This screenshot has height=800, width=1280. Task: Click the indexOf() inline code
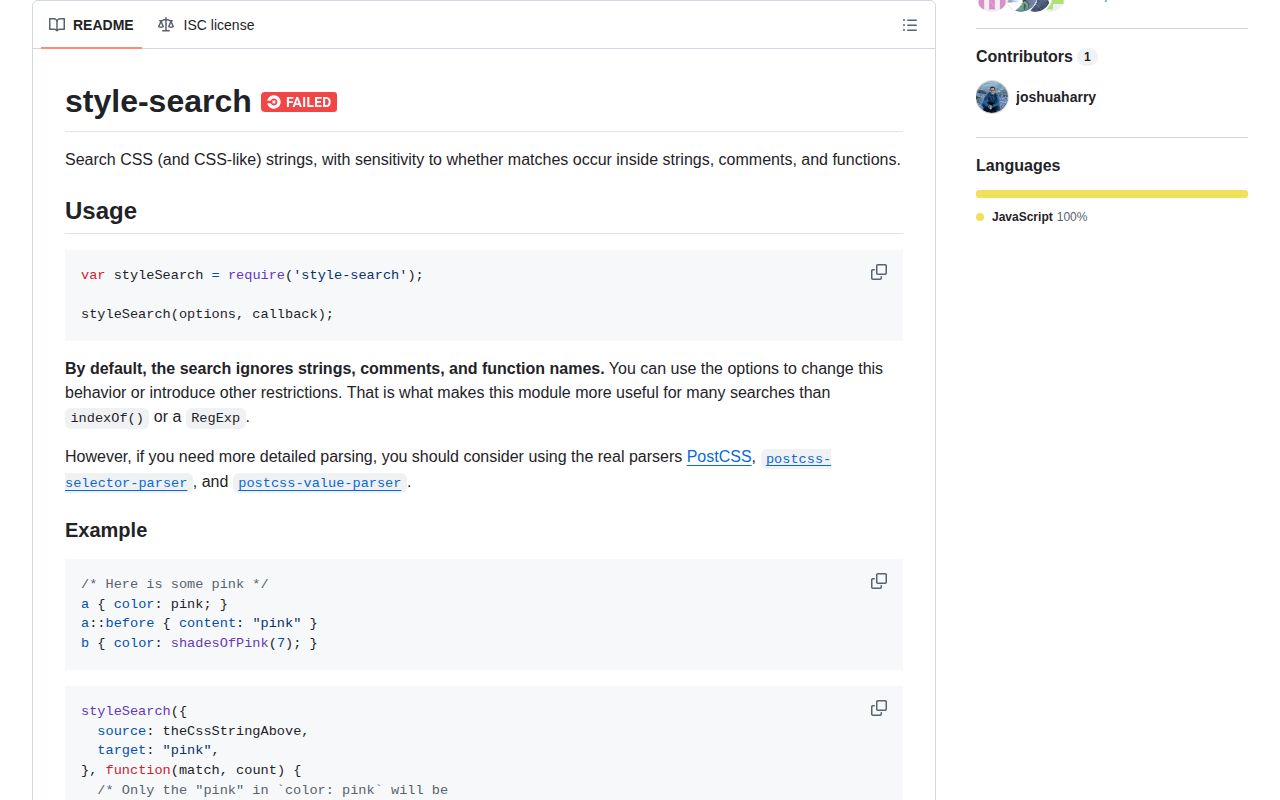(107, 418)
